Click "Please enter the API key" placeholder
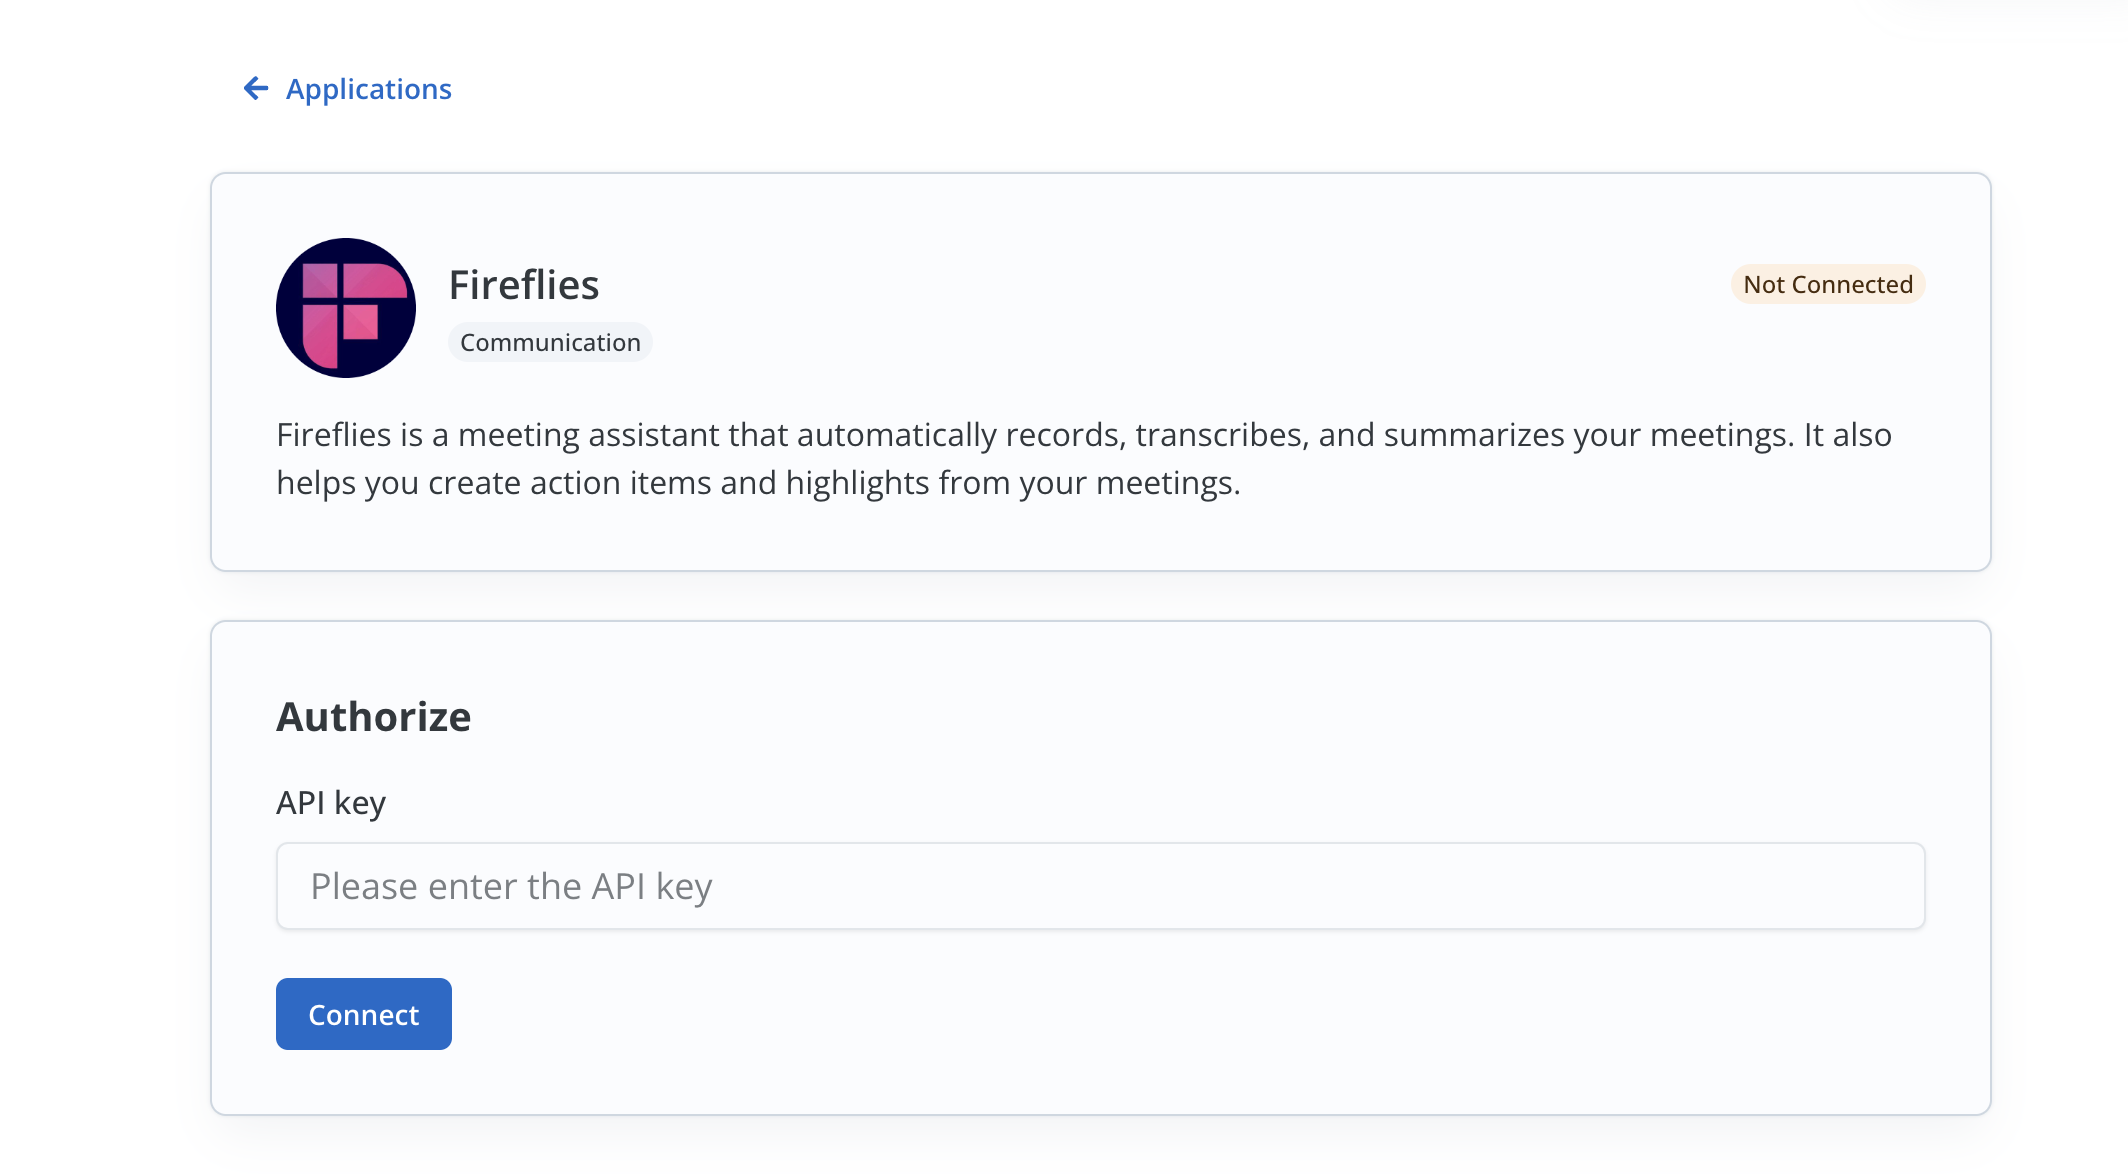This screenshot has width=2128, height=1174. [511, 887]
